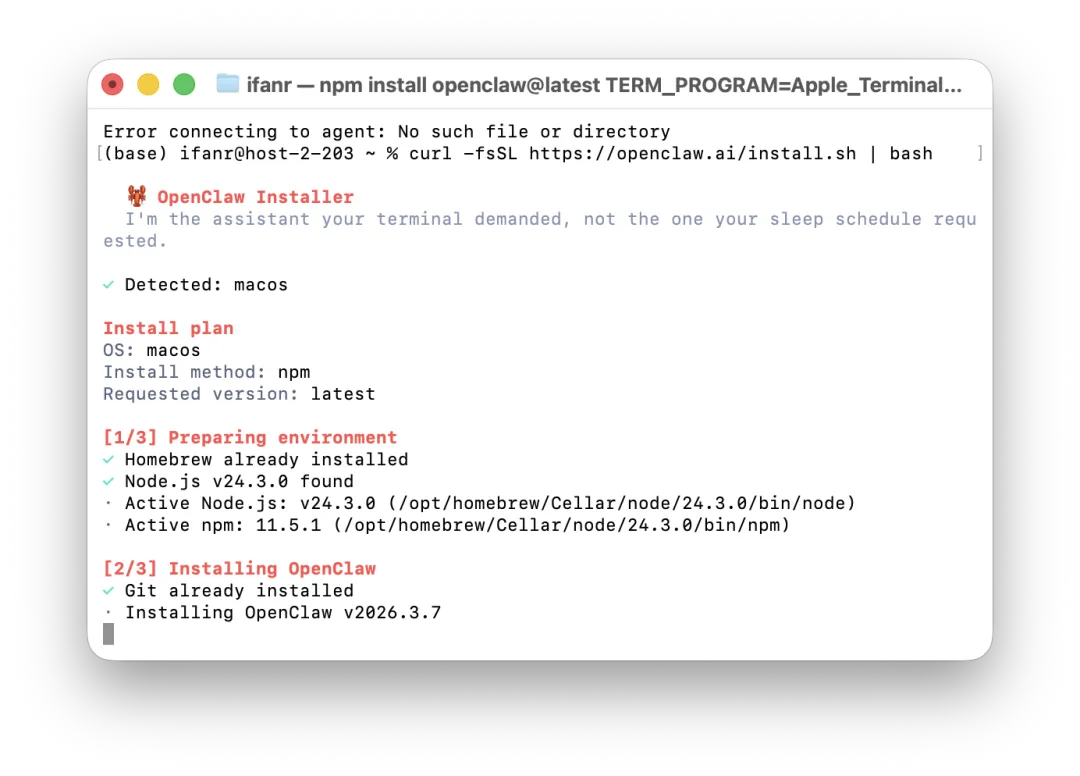Click the Install plan heading

[168, 328]
